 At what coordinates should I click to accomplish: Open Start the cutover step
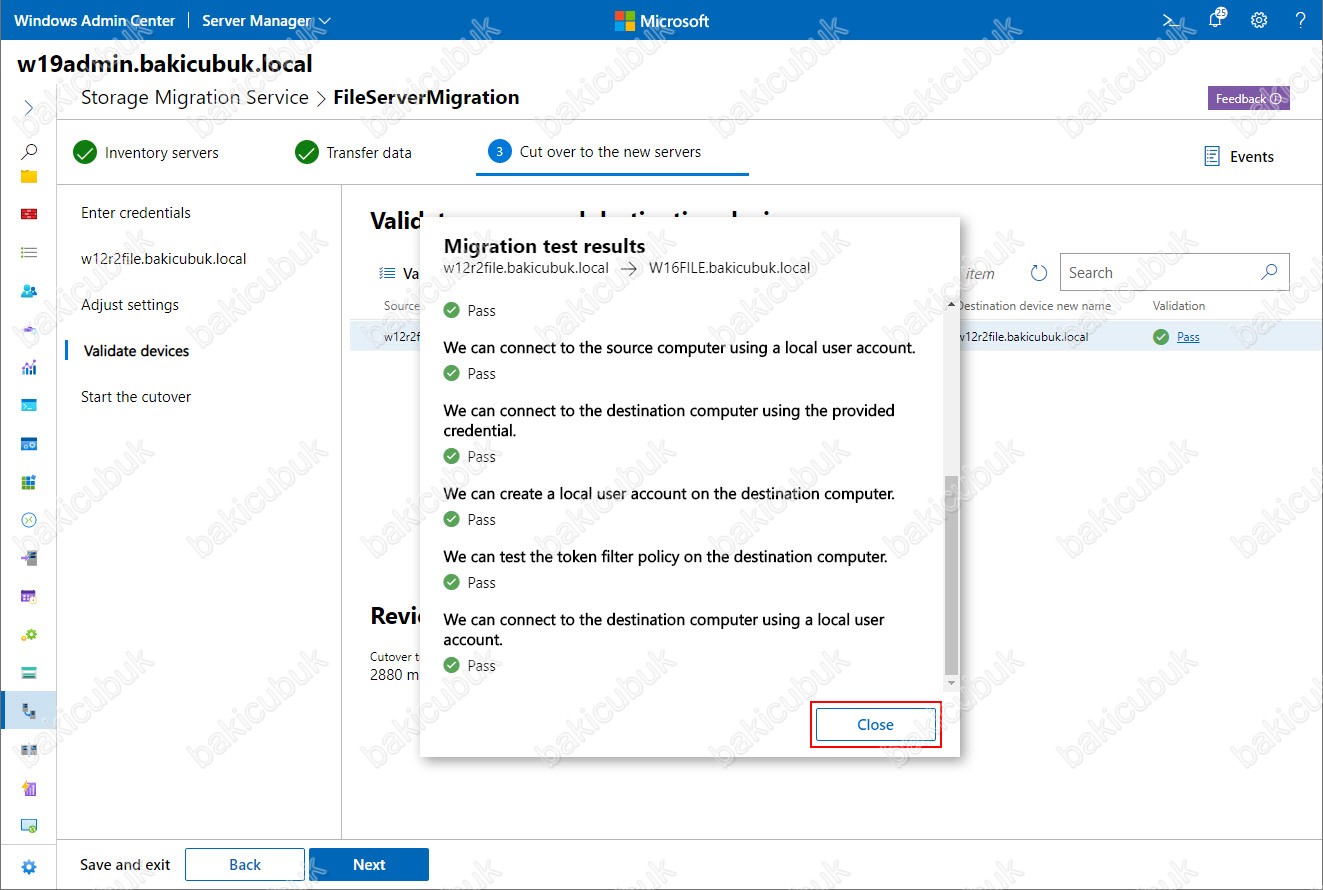[136, 397]
